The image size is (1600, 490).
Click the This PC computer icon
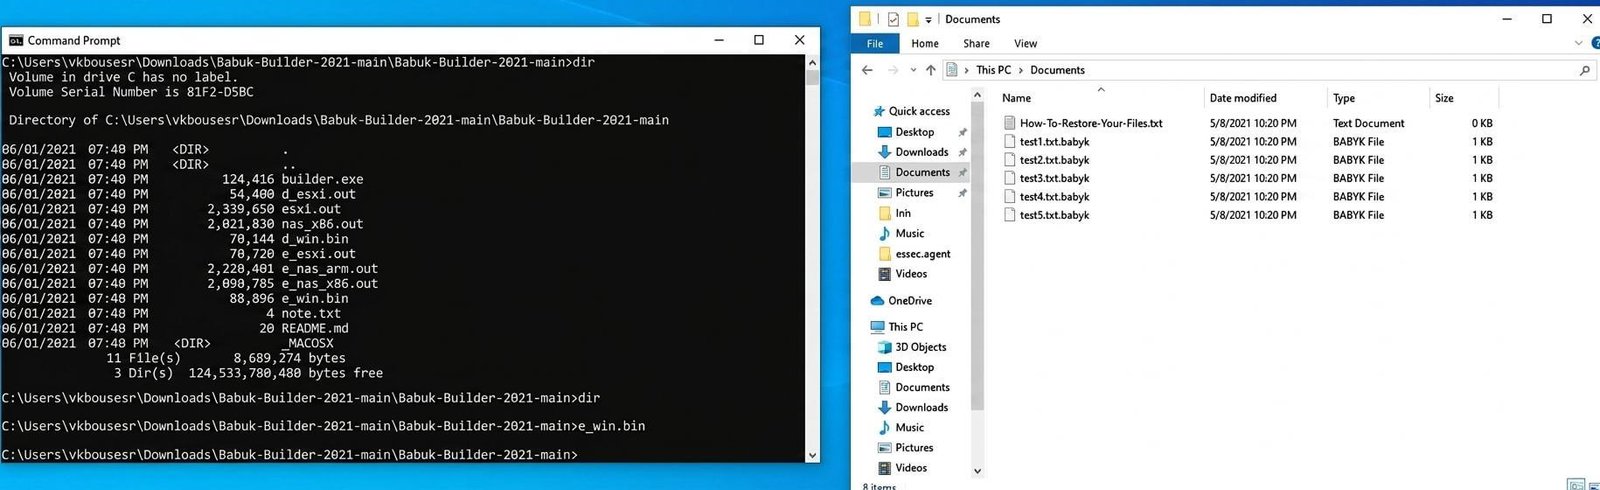click(x=877, y=327)
